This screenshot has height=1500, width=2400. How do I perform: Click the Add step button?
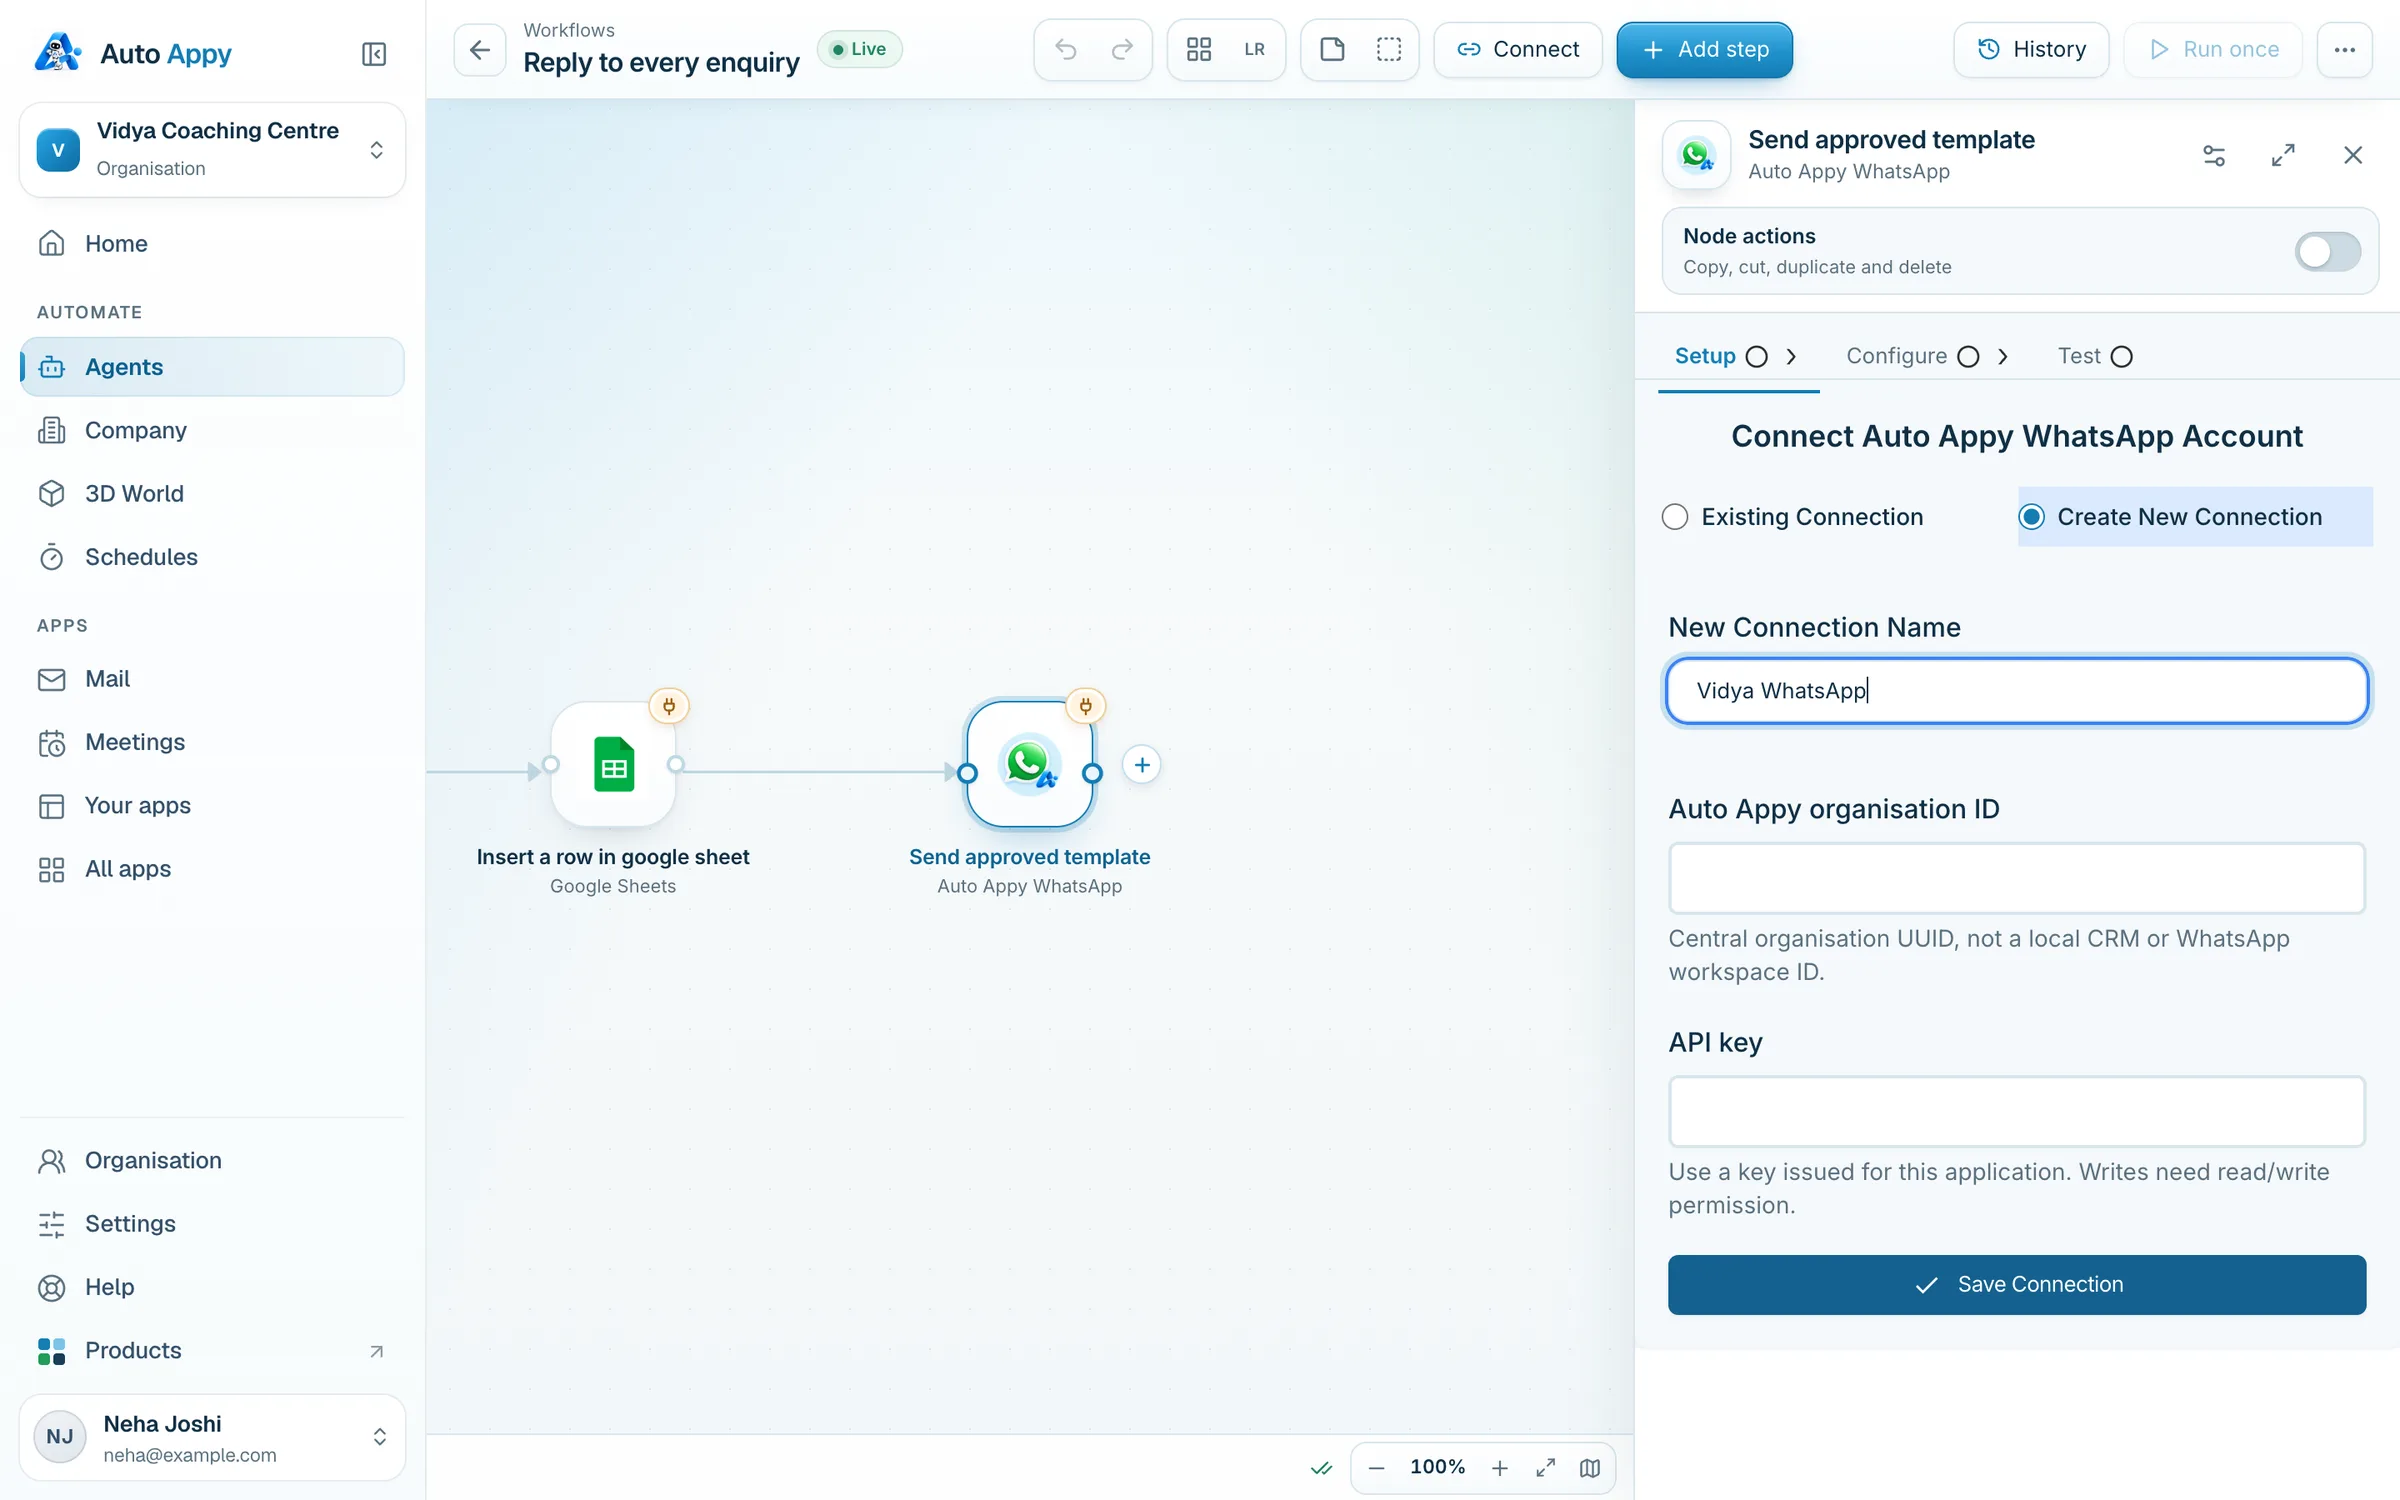pos(1704,49)
